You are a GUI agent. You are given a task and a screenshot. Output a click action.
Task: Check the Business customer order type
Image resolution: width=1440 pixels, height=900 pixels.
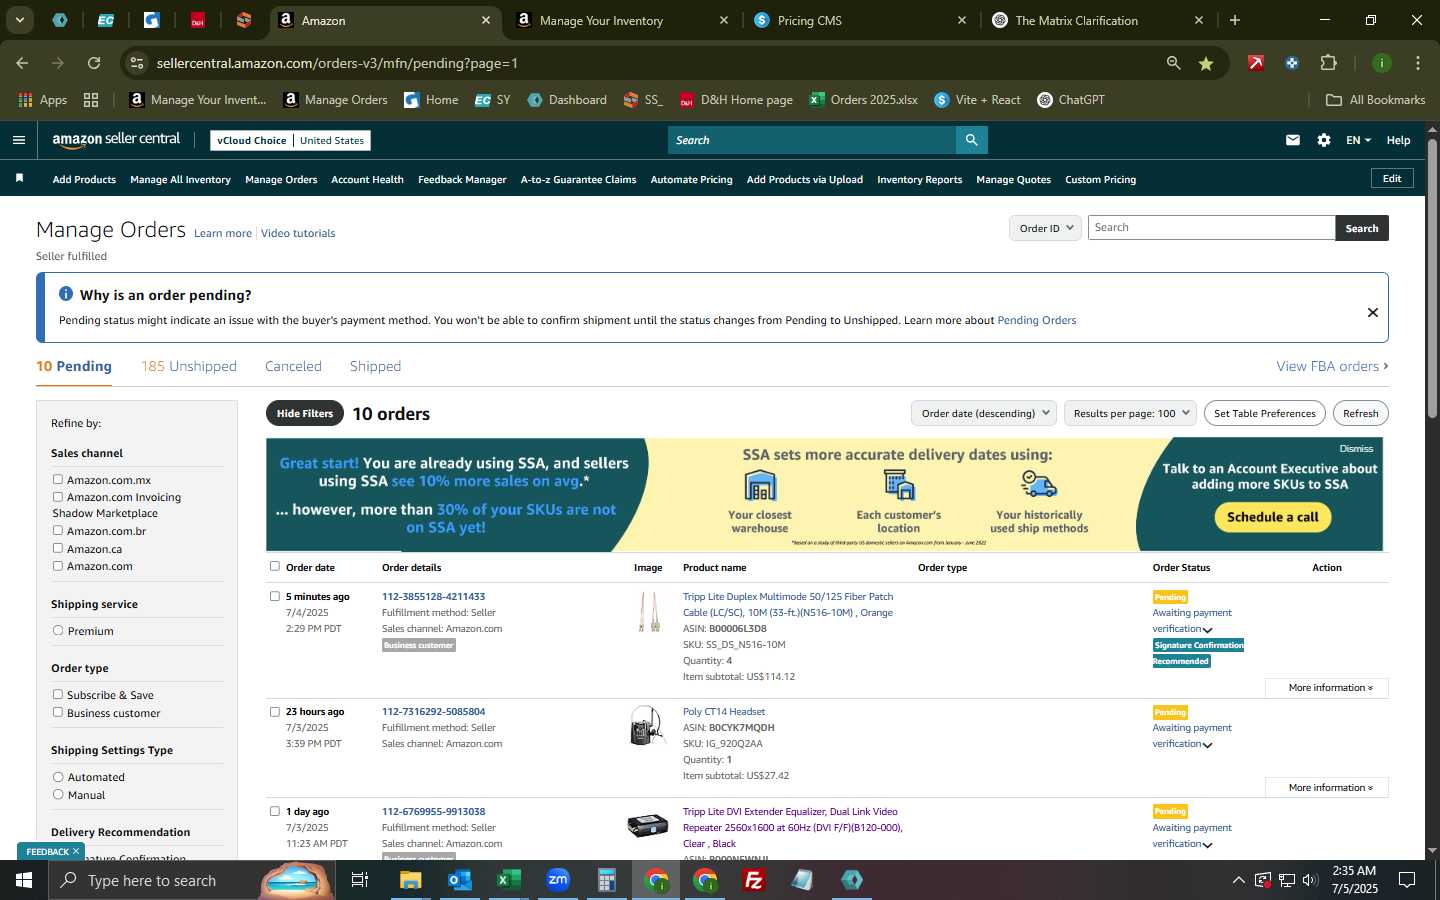(58, 712)
